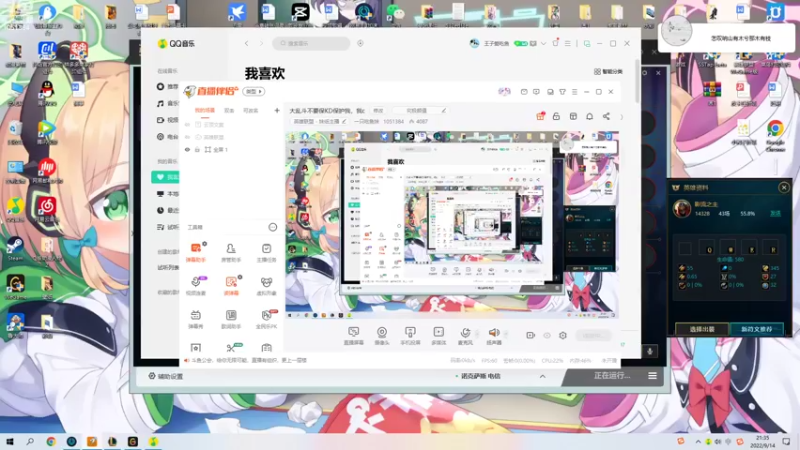
Task: Click the record video icon beside speaker
Action: pyautogui.click(x=531, y=335)
